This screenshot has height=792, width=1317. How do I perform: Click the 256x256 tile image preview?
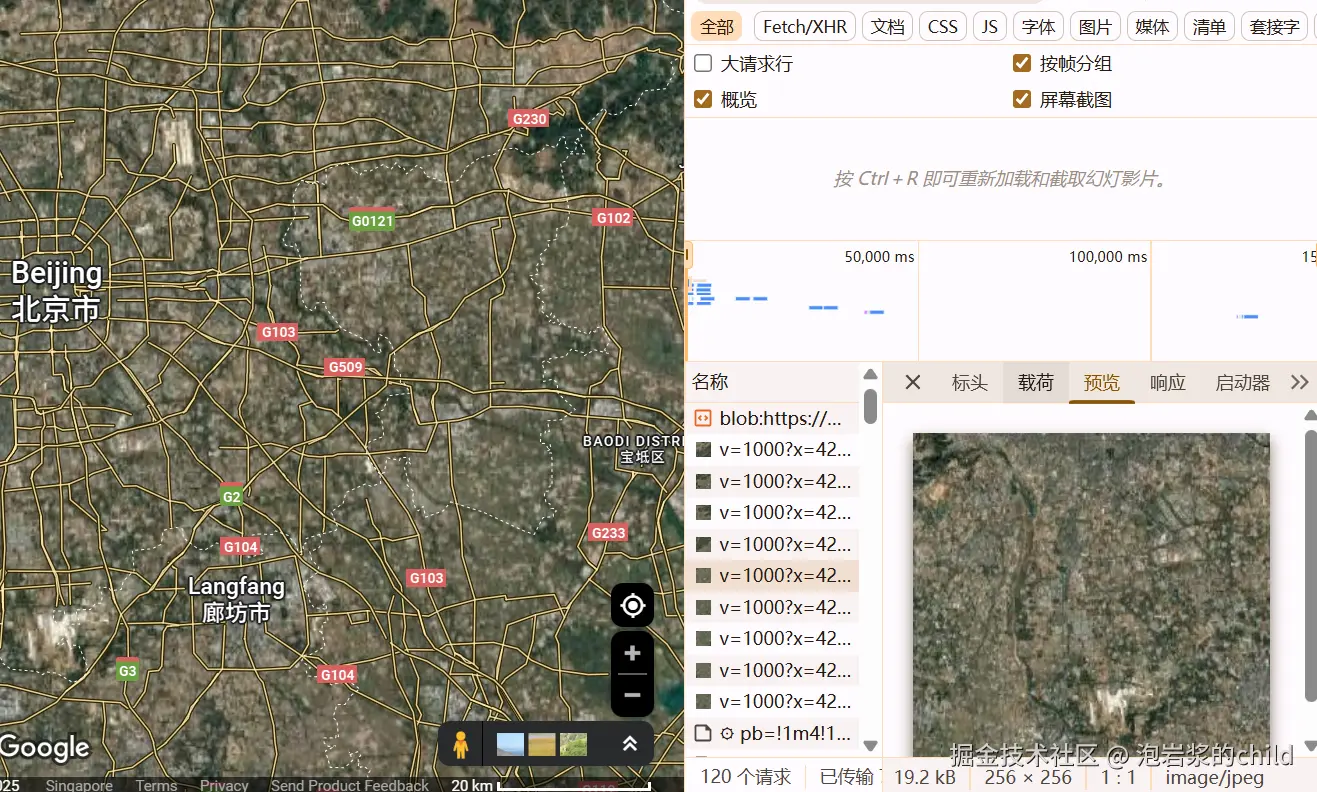(x=1091, y=594)
